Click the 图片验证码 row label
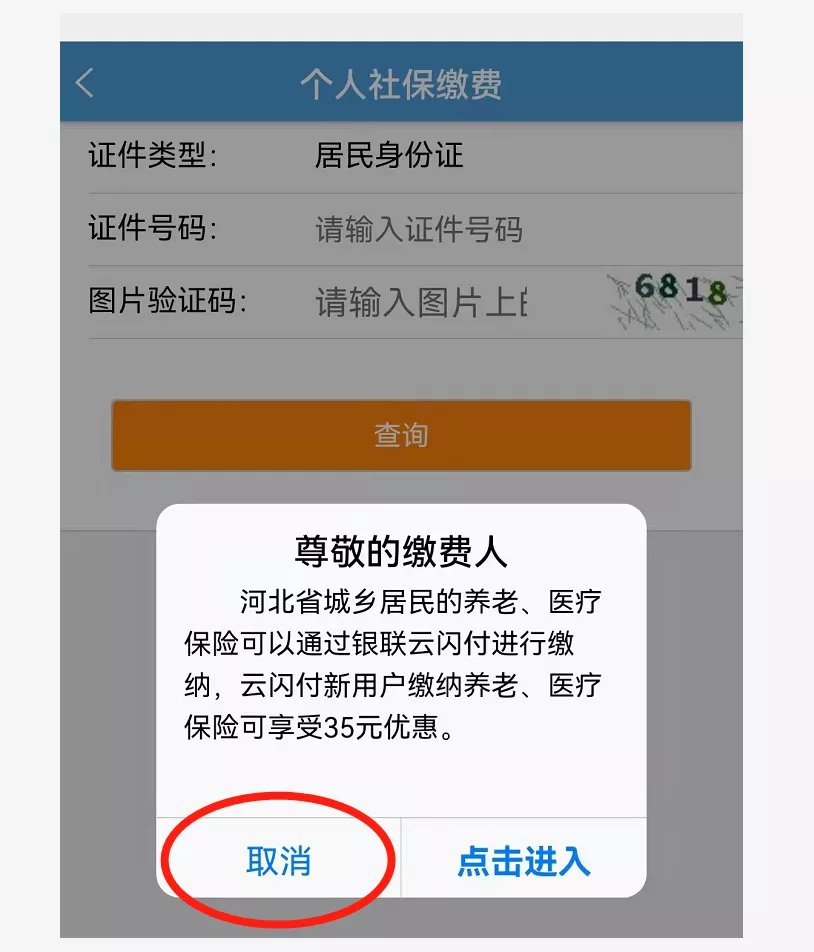Viewport: 814px width, 952px height. point(168,301)
